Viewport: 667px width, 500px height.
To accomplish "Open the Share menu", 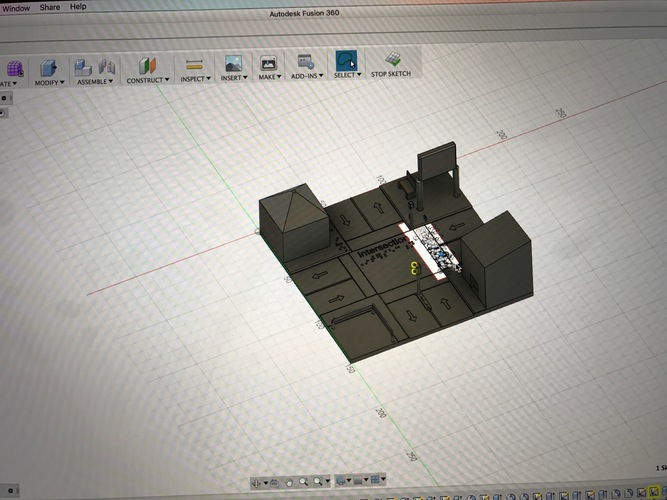I will pyautogui.click(x=50, y=7).
